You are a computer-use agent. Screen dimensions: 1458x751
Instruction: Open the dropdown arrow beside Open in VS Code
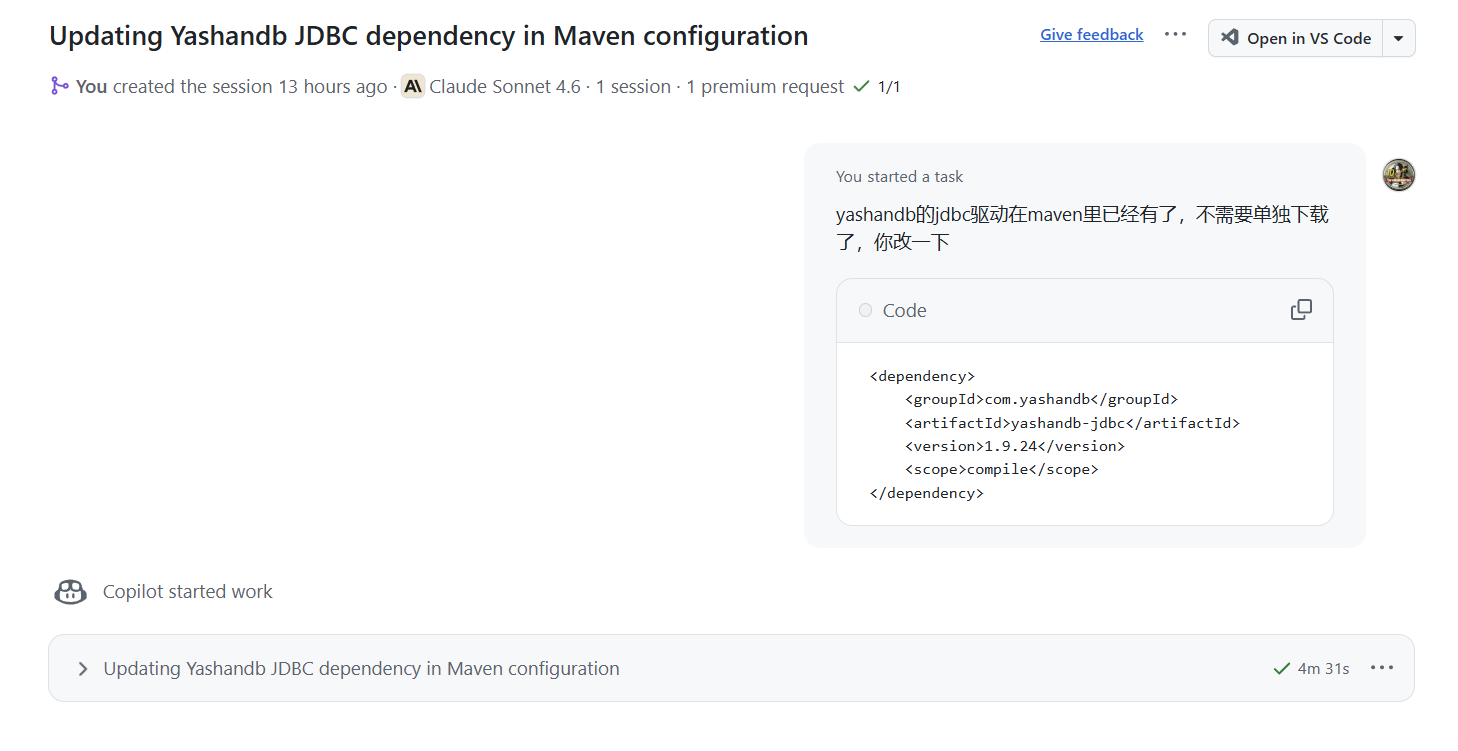[1398, 38]
